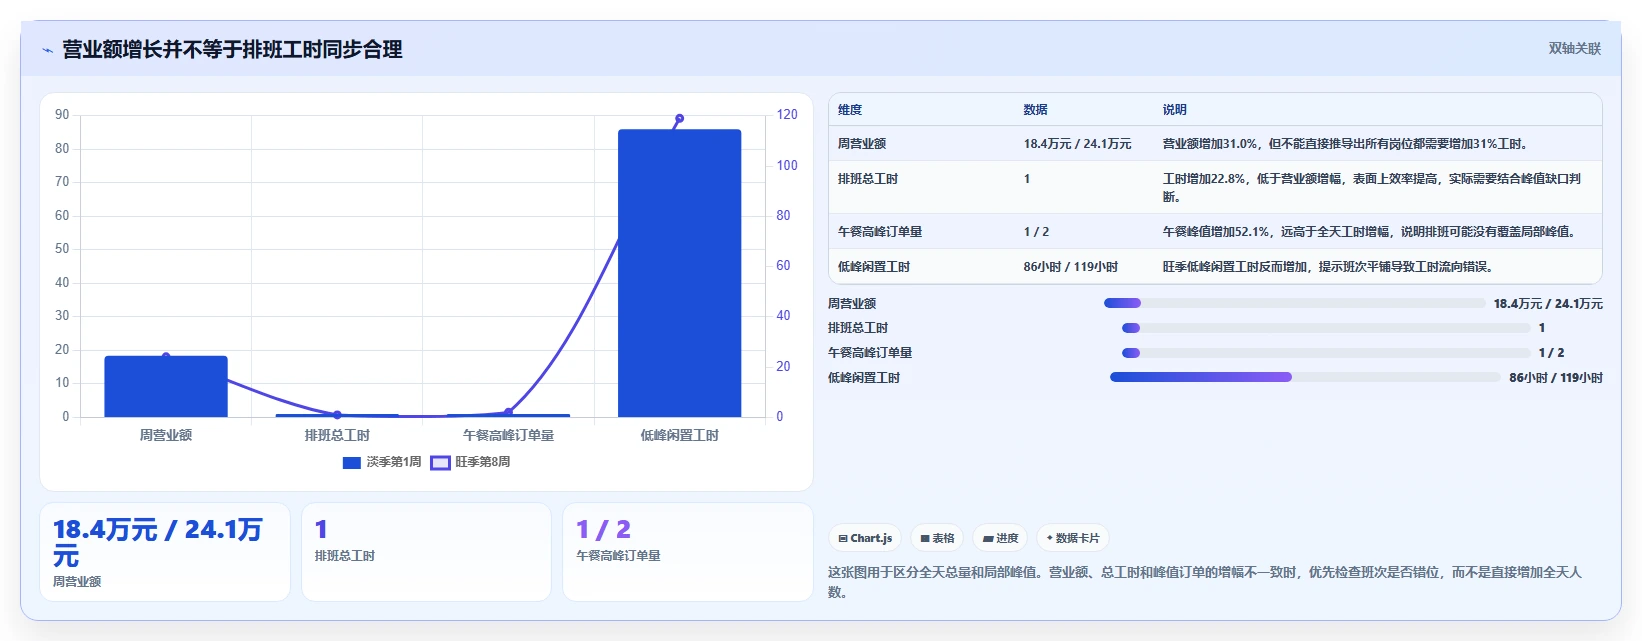This screenshot has height=641, width=1642.
Task: Click the lightning icon beside the title
Action: [x=47, y=50]
